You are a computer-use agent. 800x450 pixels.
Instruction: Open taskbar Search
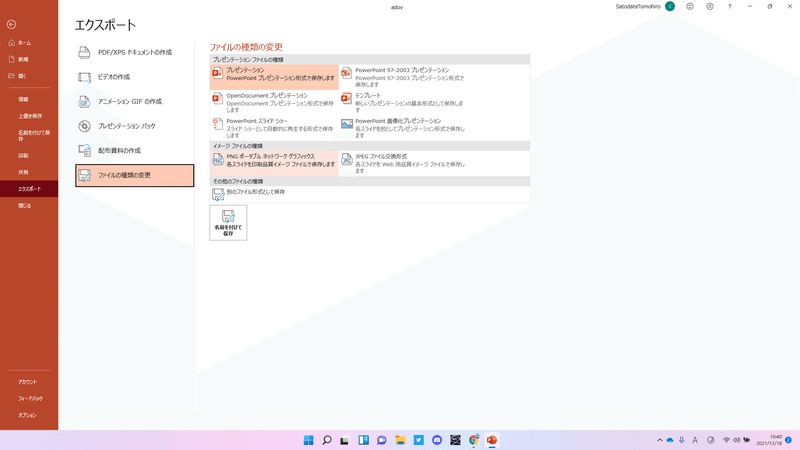pos(327,440)
